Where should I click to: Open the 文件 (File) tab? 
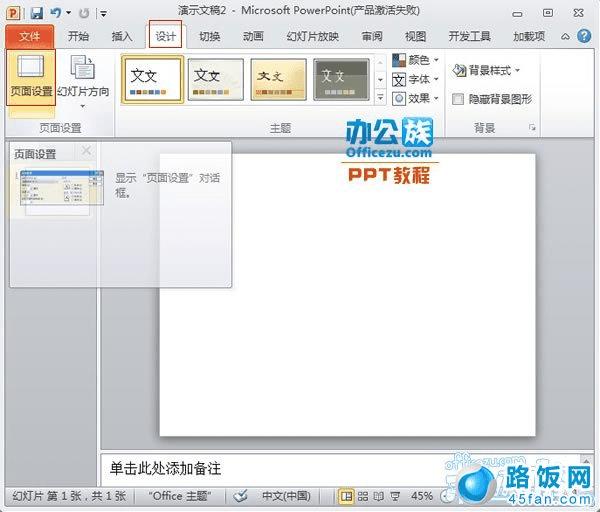(29, 36)
